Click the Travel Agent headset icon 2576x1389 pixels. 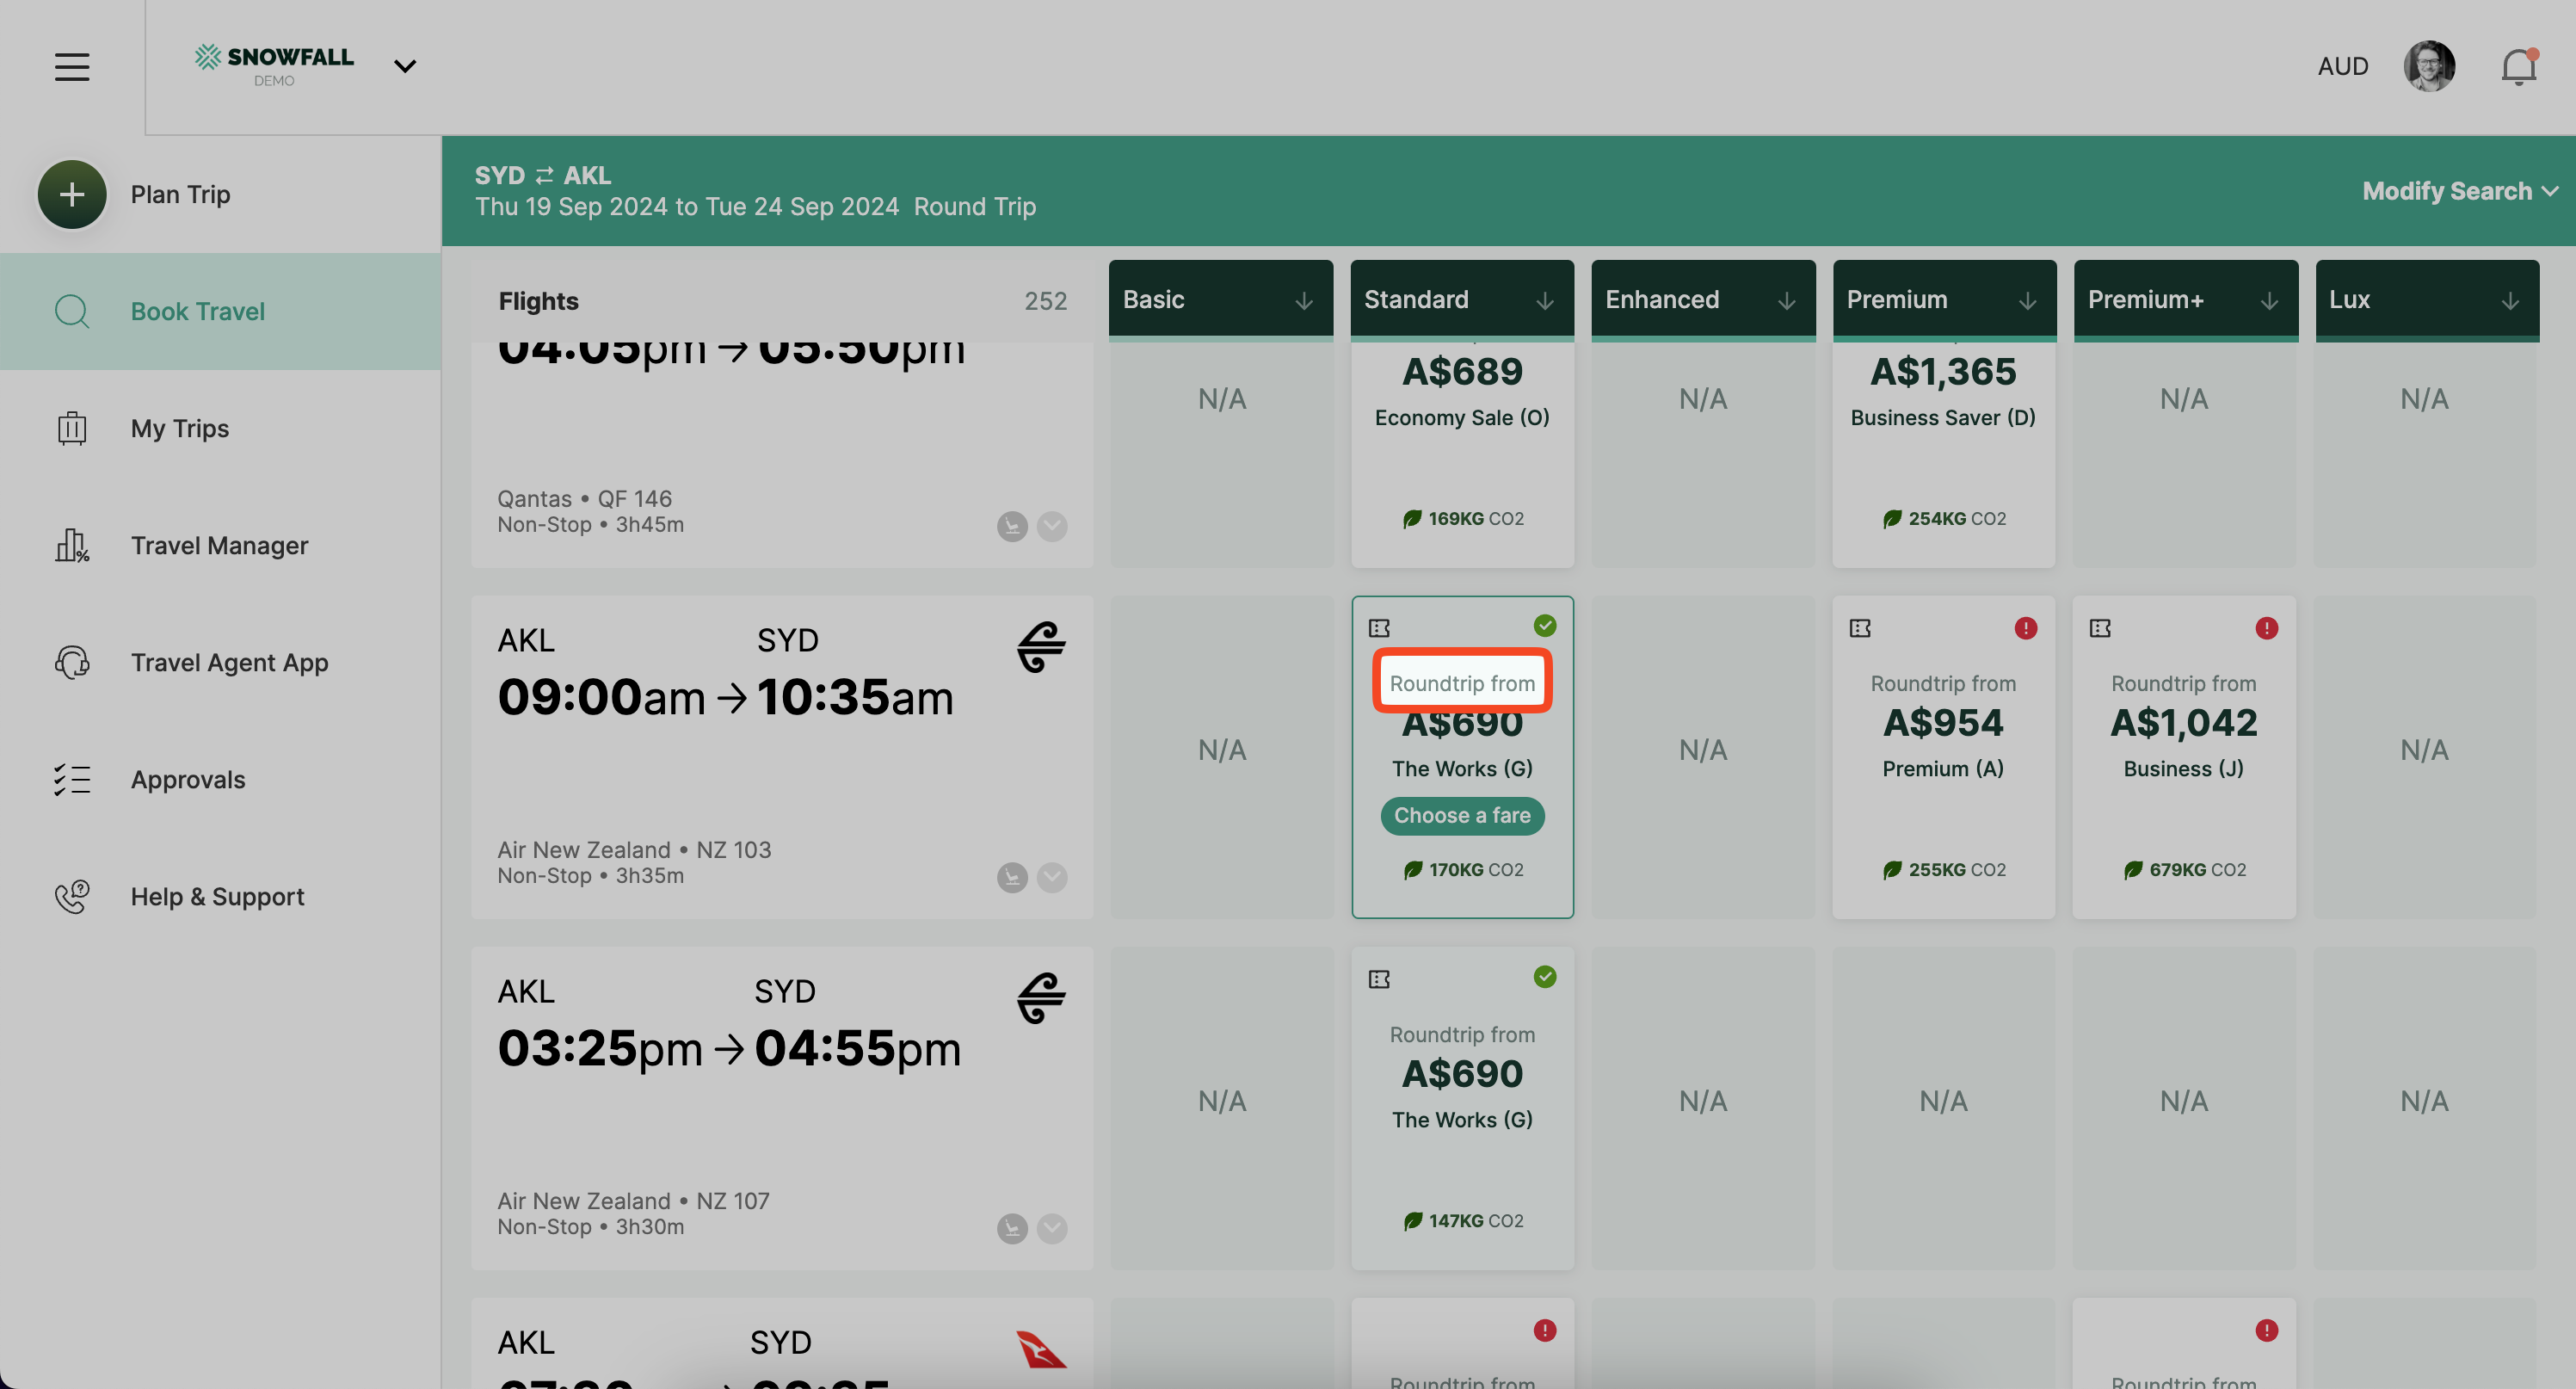[72, 662]
